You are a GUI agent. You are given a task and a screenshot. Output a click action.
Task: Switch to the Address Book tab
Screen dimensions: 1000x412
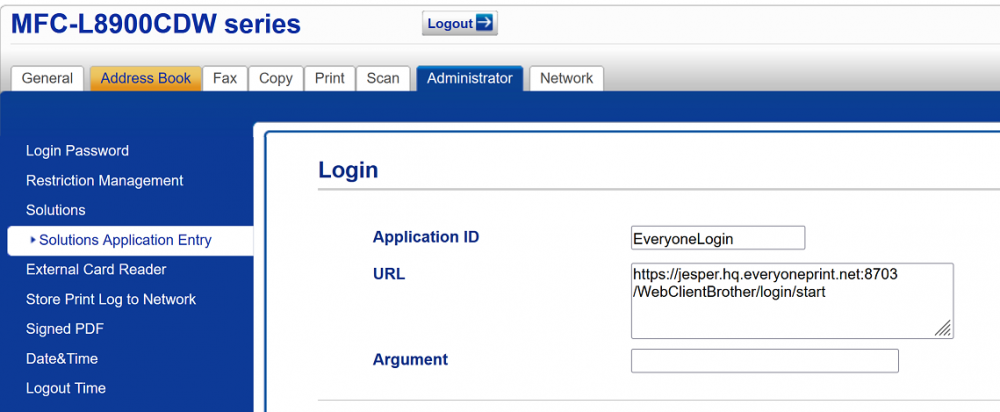point(145,78)
